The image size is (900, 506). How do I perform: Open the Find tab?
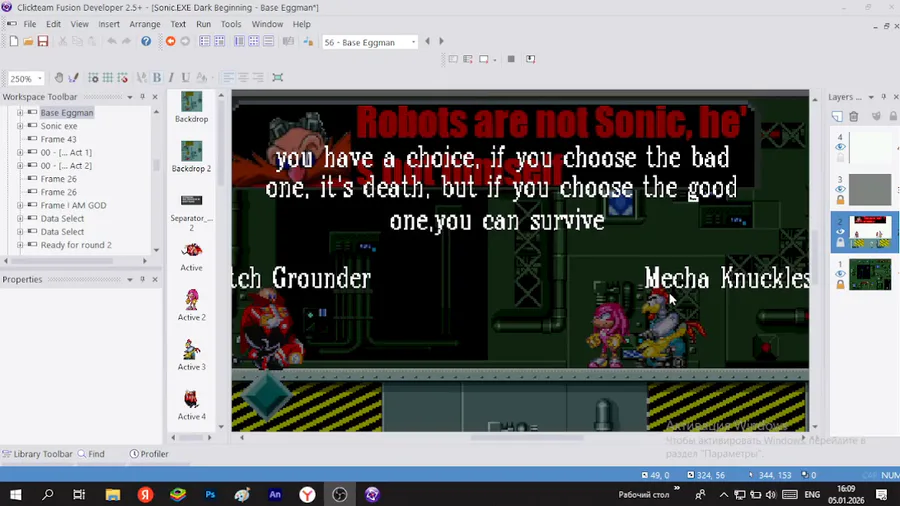pos(92,454)
